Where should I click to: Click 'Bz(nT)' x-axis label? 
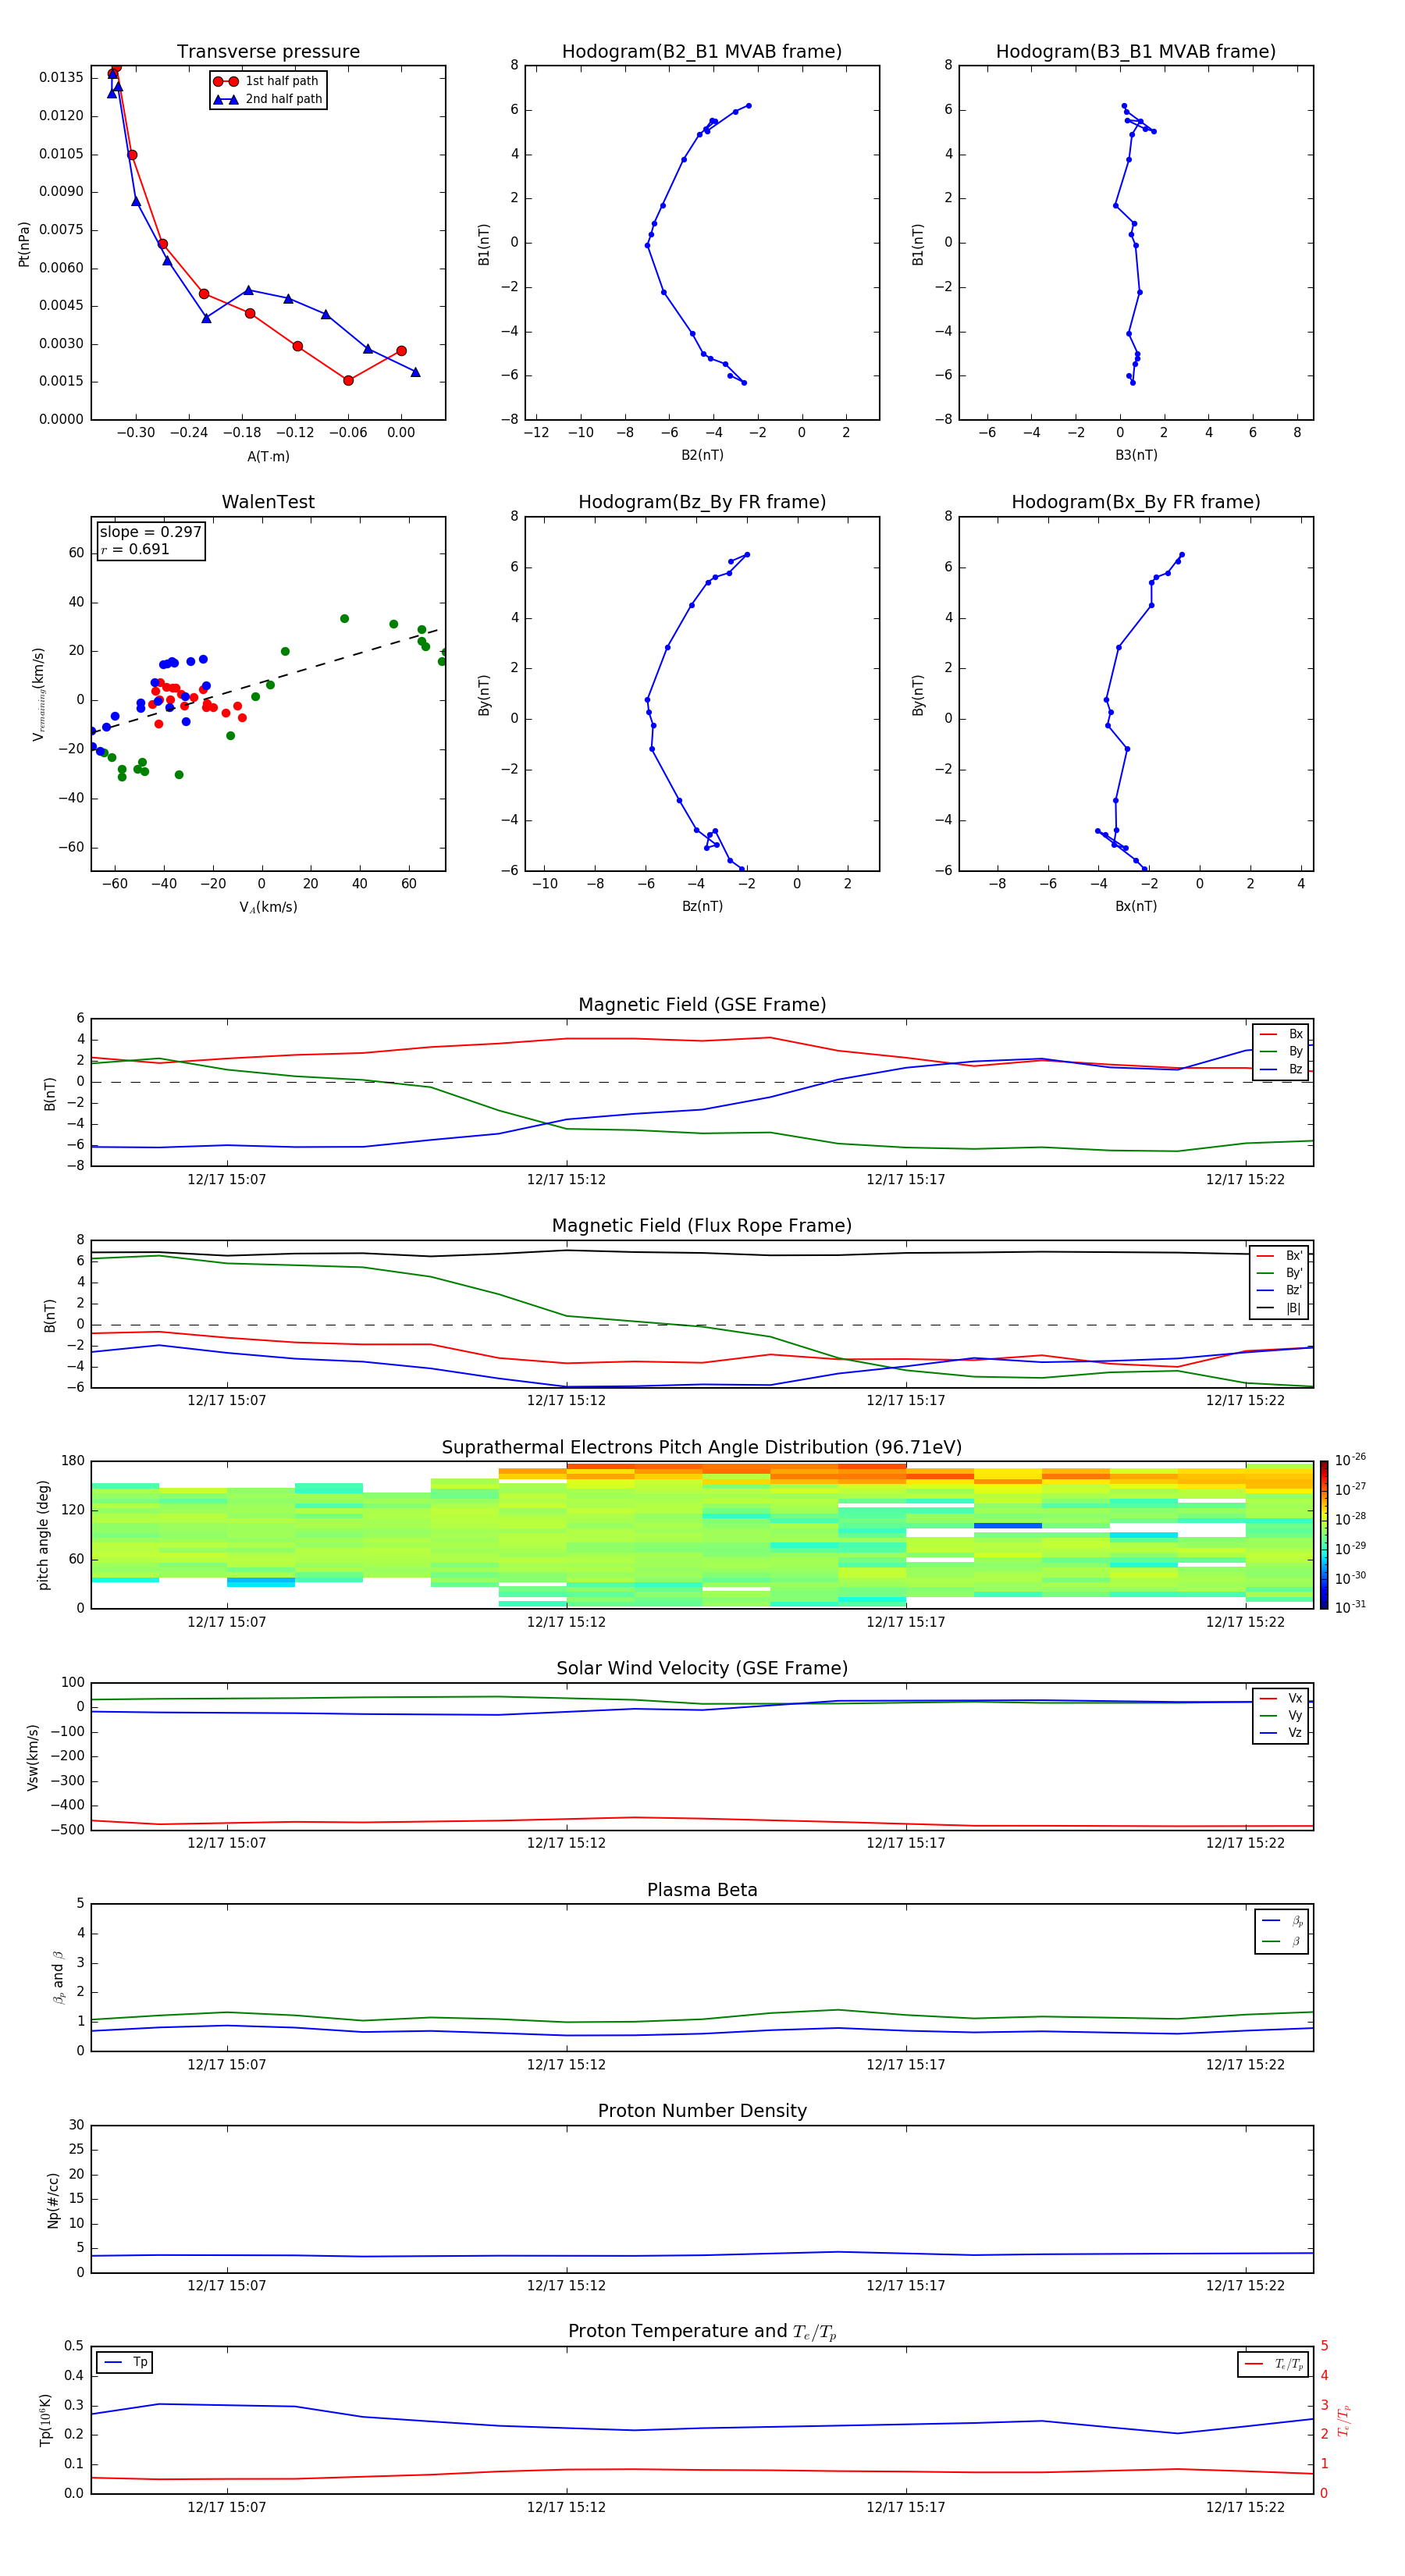point(702,907)
